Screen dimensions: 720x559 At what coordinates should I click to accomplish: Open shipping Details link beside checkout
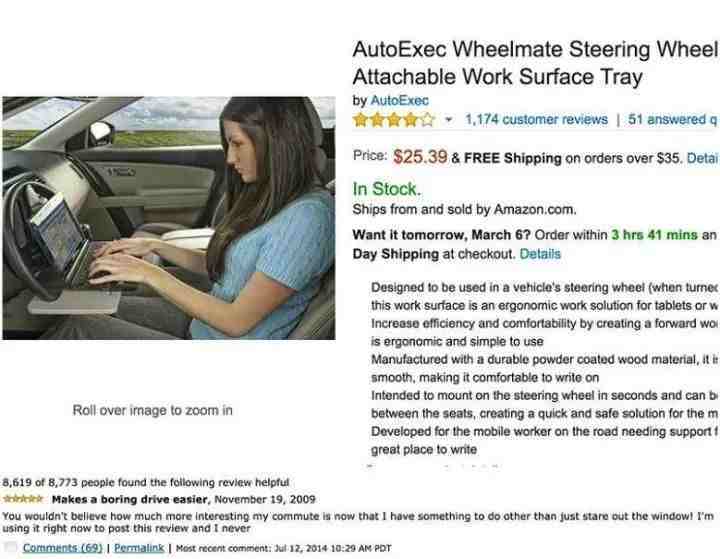pyautogui.click(x=540, y=254)
